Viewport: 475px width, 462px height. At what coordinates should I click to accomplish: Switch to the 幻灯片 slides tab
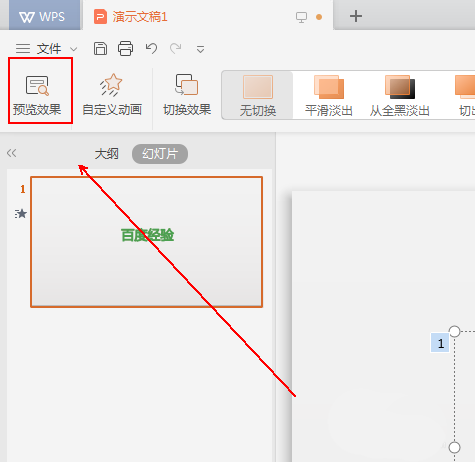tap(160, 154)
